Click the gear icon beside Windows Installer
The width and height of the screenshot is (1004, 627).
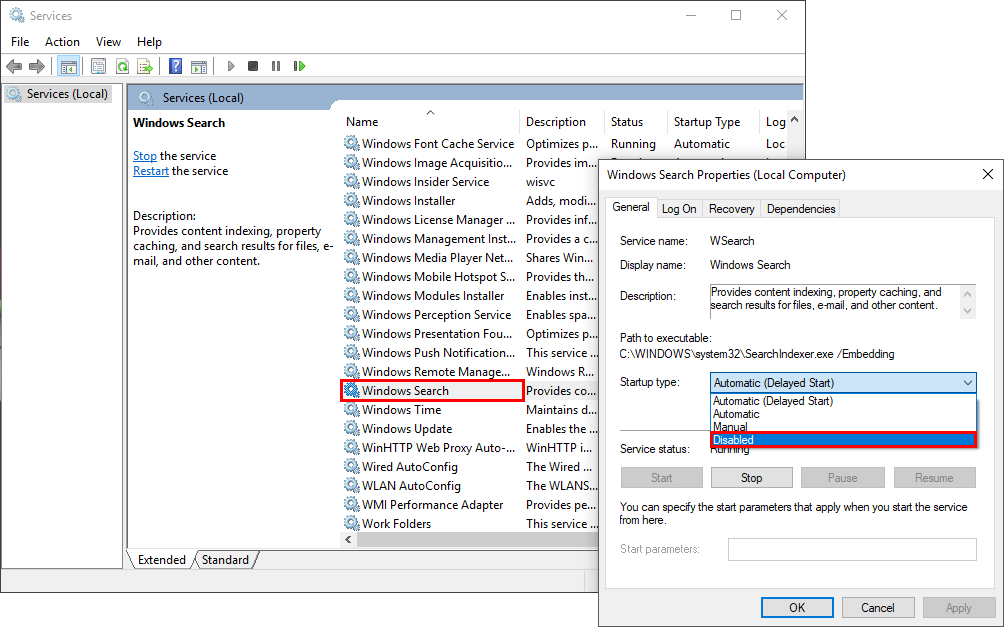(x=352, y=200)
